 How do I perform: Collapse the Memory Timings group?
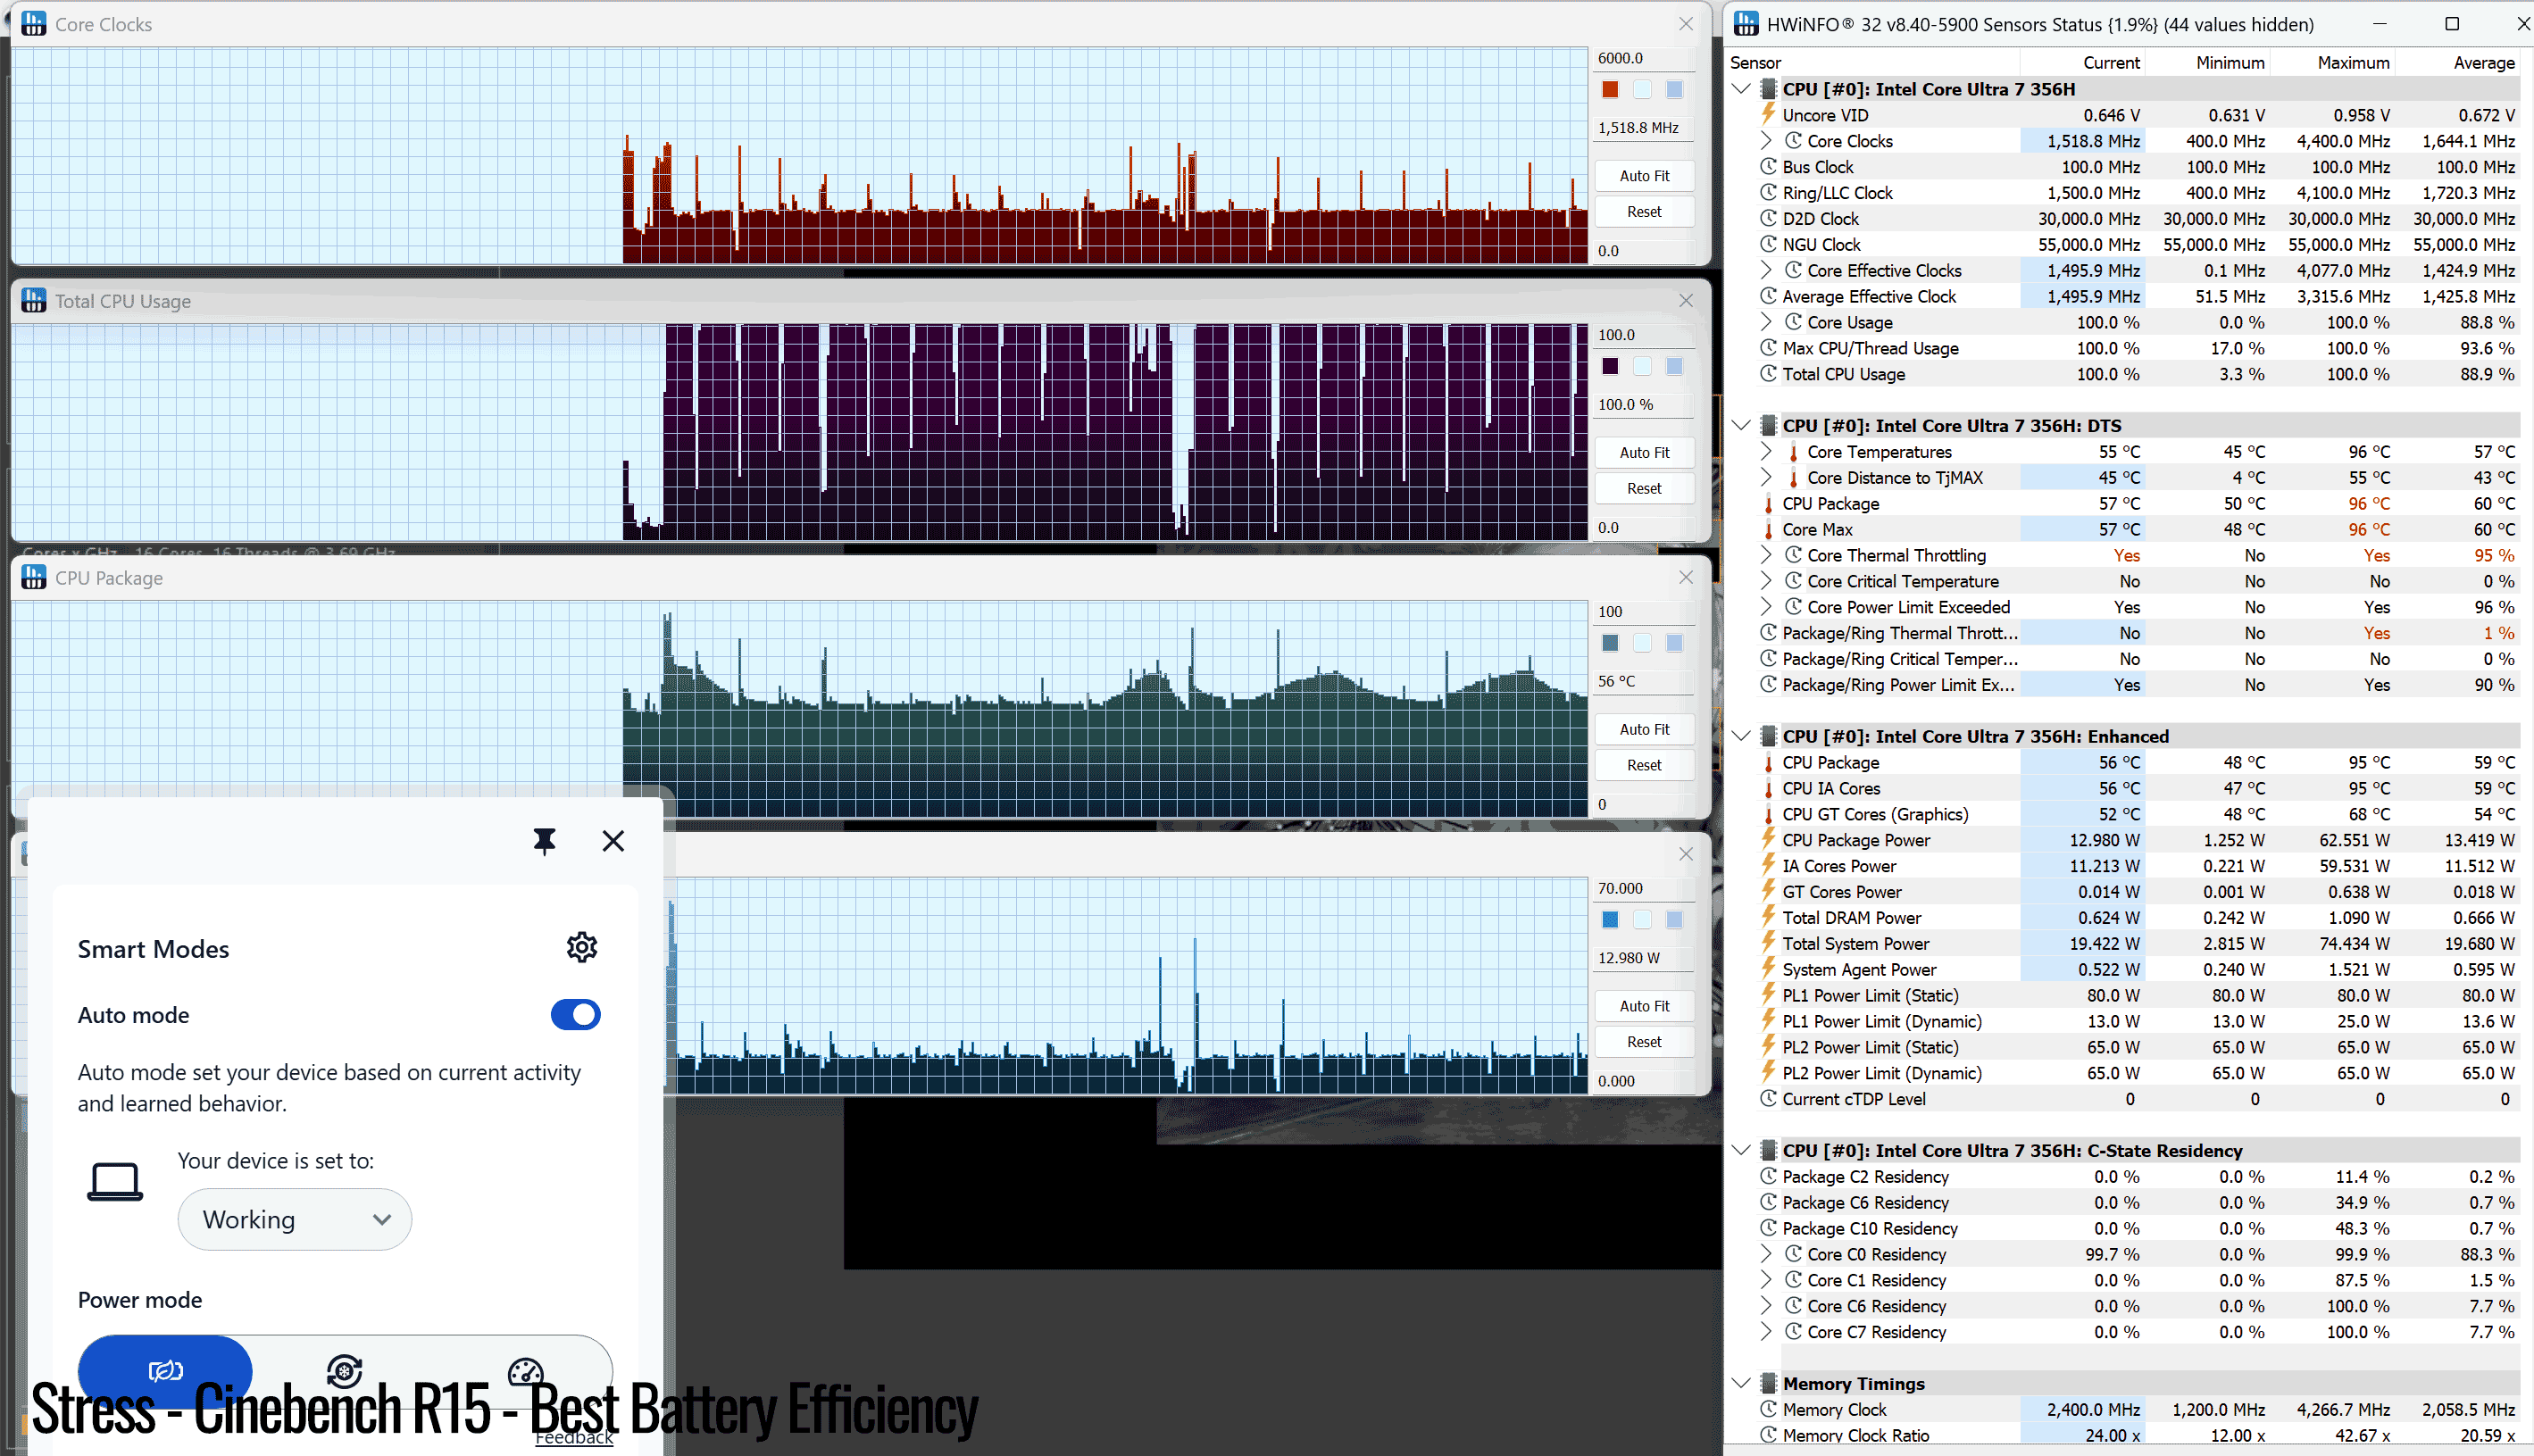(1741, 1384)
